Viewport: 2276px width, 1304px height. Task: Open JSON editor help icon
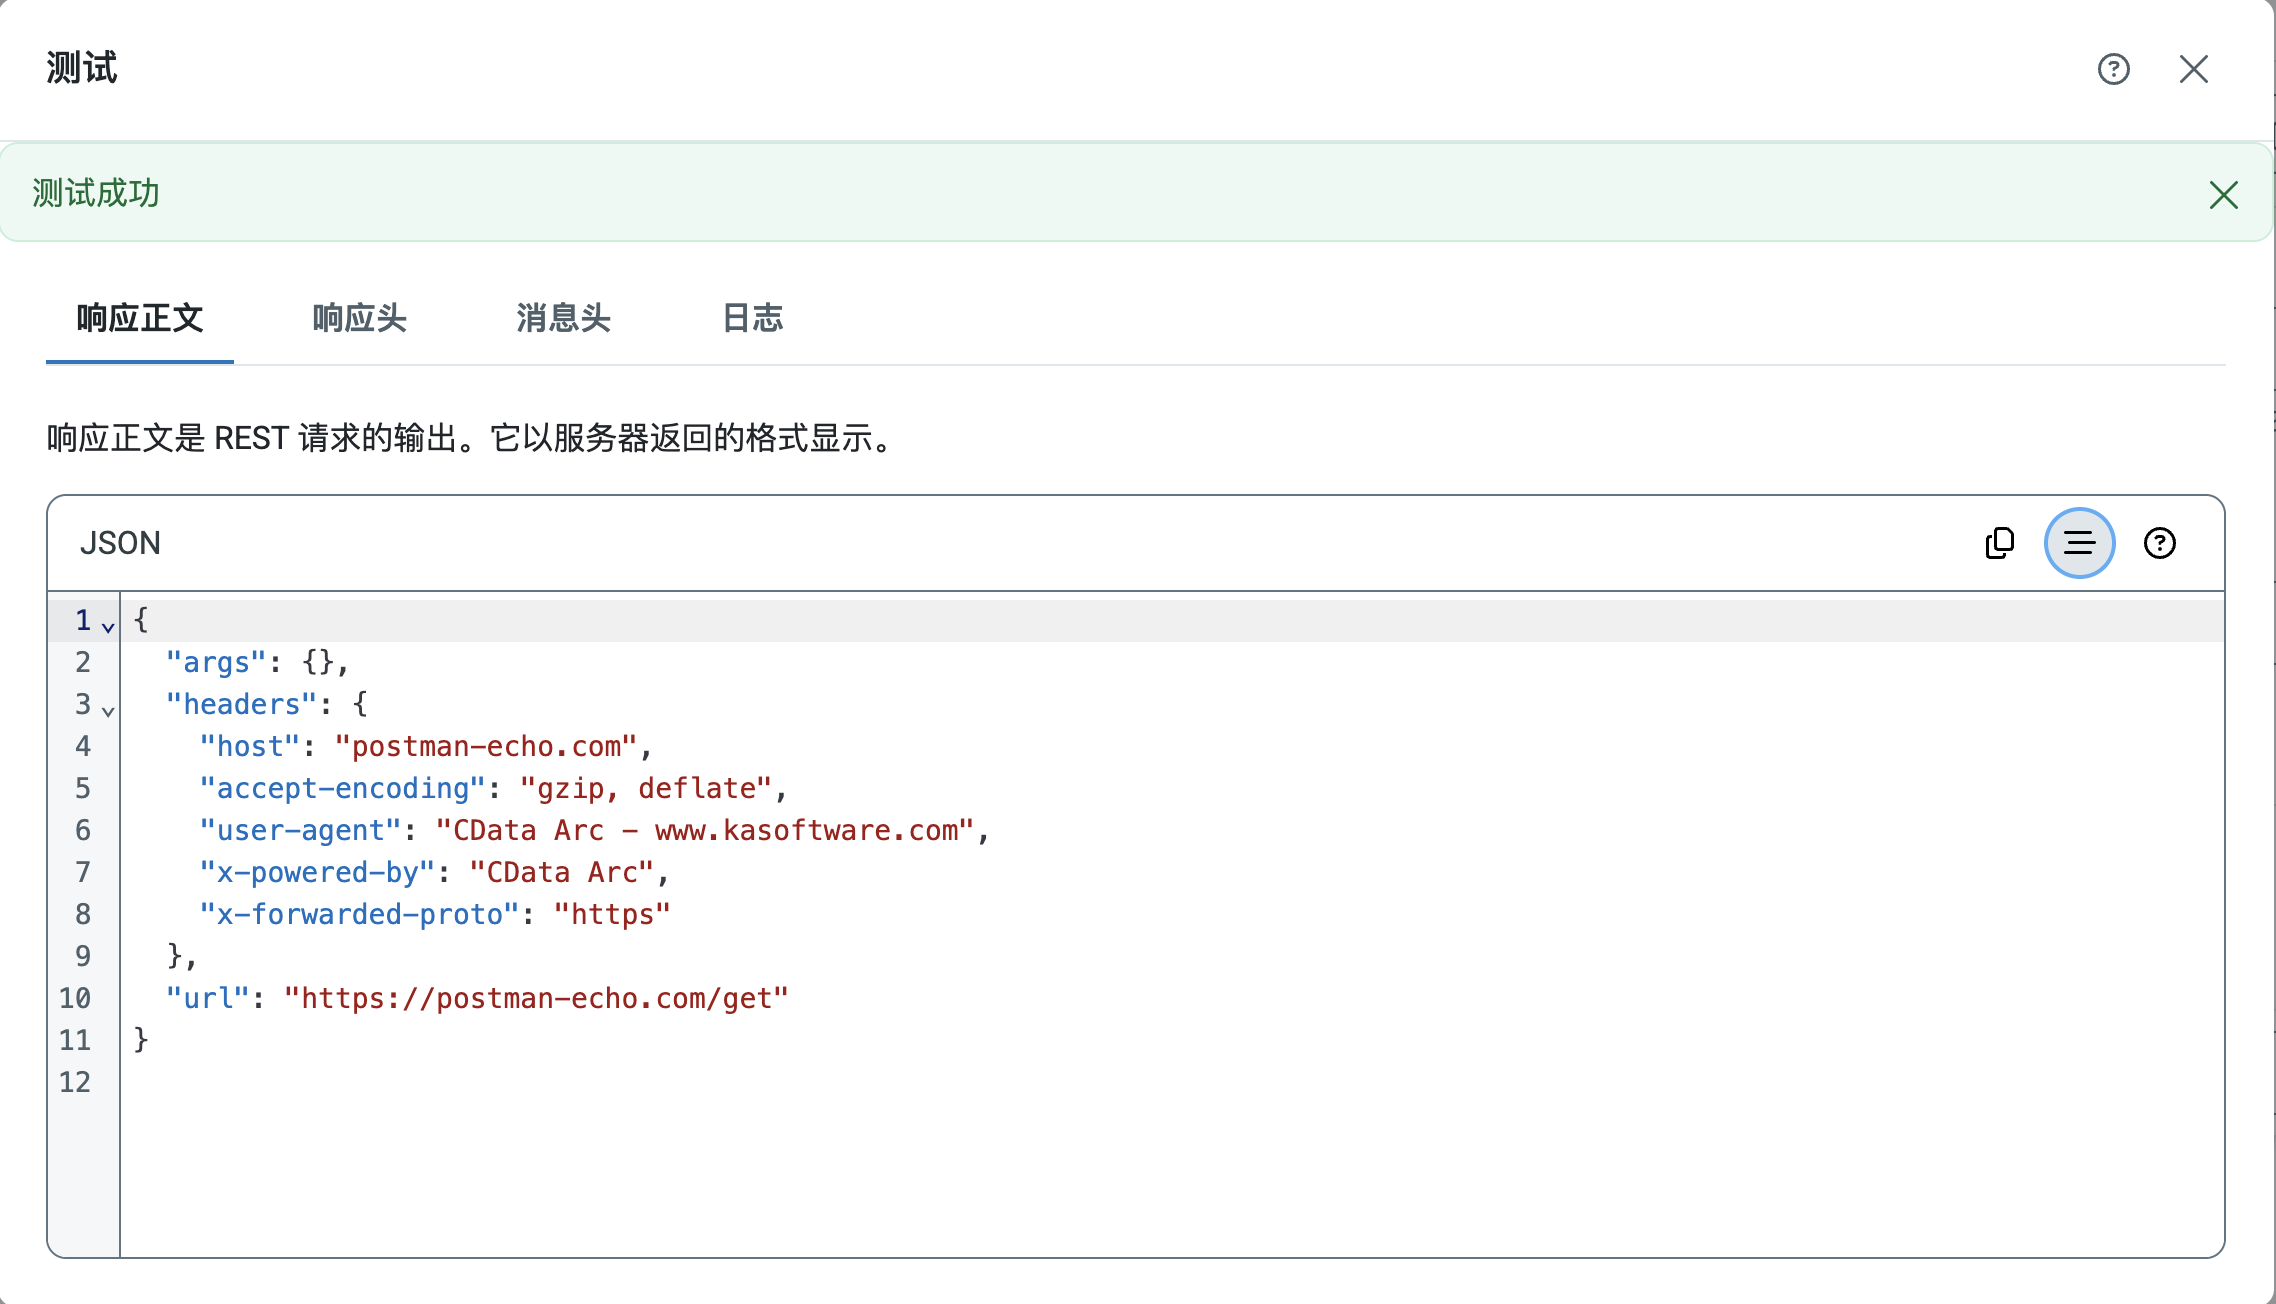pos(2159,543)
